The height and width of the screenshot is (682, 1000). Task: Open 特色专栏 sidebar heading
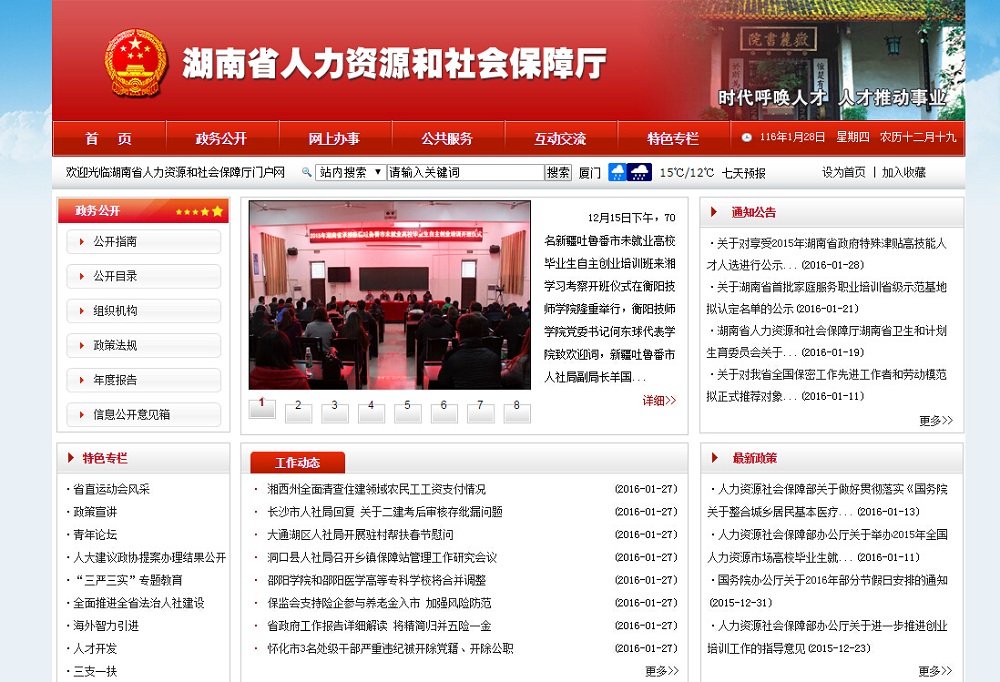click(105, 458)
